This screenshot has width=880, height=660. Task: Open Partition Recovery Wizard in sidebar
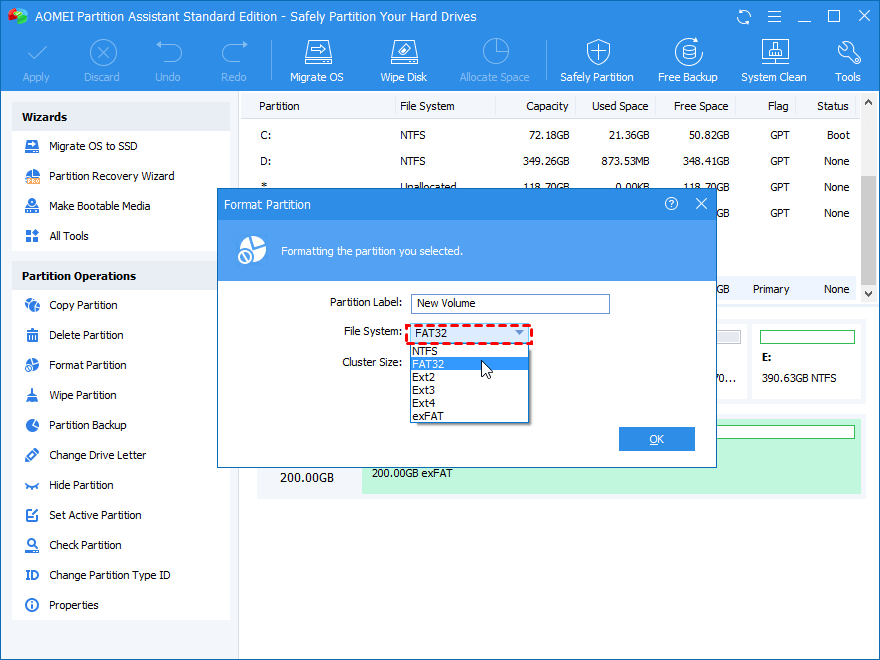[x=111, y=176]
